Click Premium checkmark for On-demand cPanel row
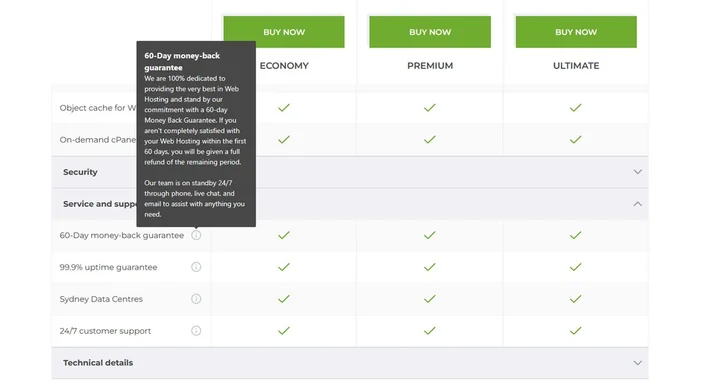The height and width of the screenshot is (390, 720). (x=430, y=139)
